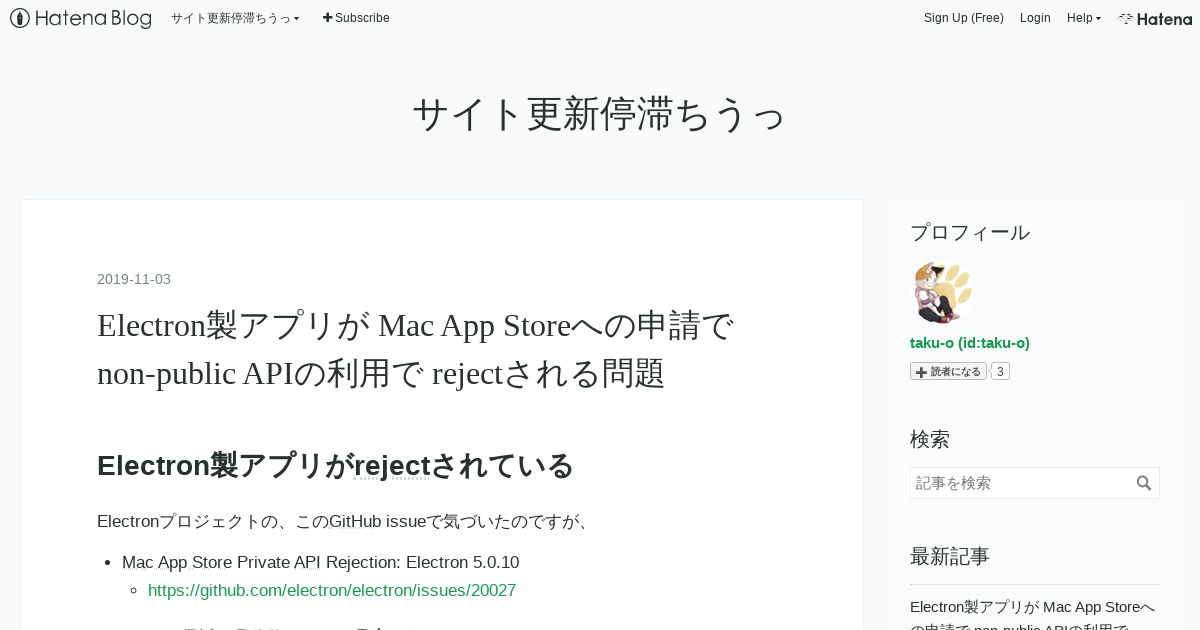Open Sign Up (Free) page
The height and width of the screenshot is (630, 1200).
963,18
